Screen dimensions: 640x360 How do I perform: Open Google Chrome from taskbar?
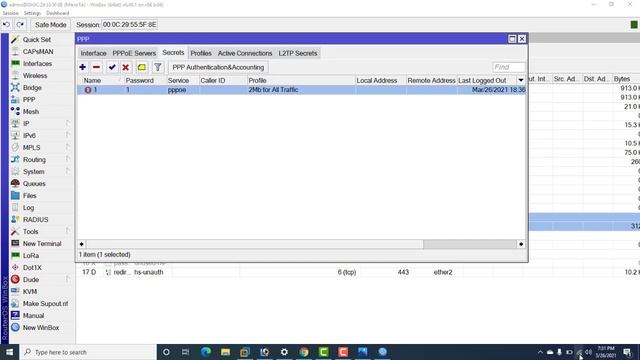pos(304,352)
